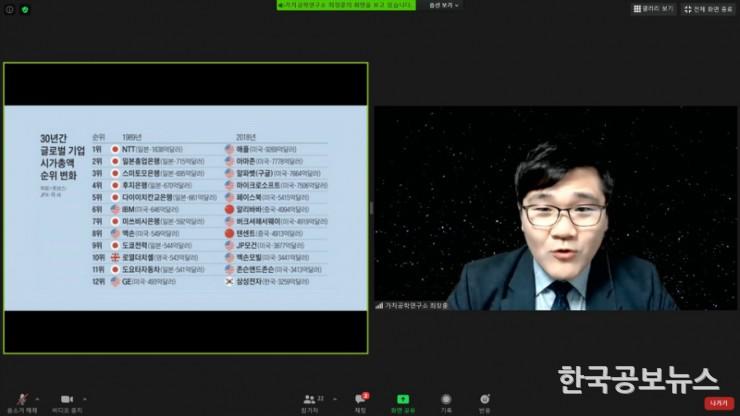Open the 옵션 보기 view options dropdown

[444, 5]
